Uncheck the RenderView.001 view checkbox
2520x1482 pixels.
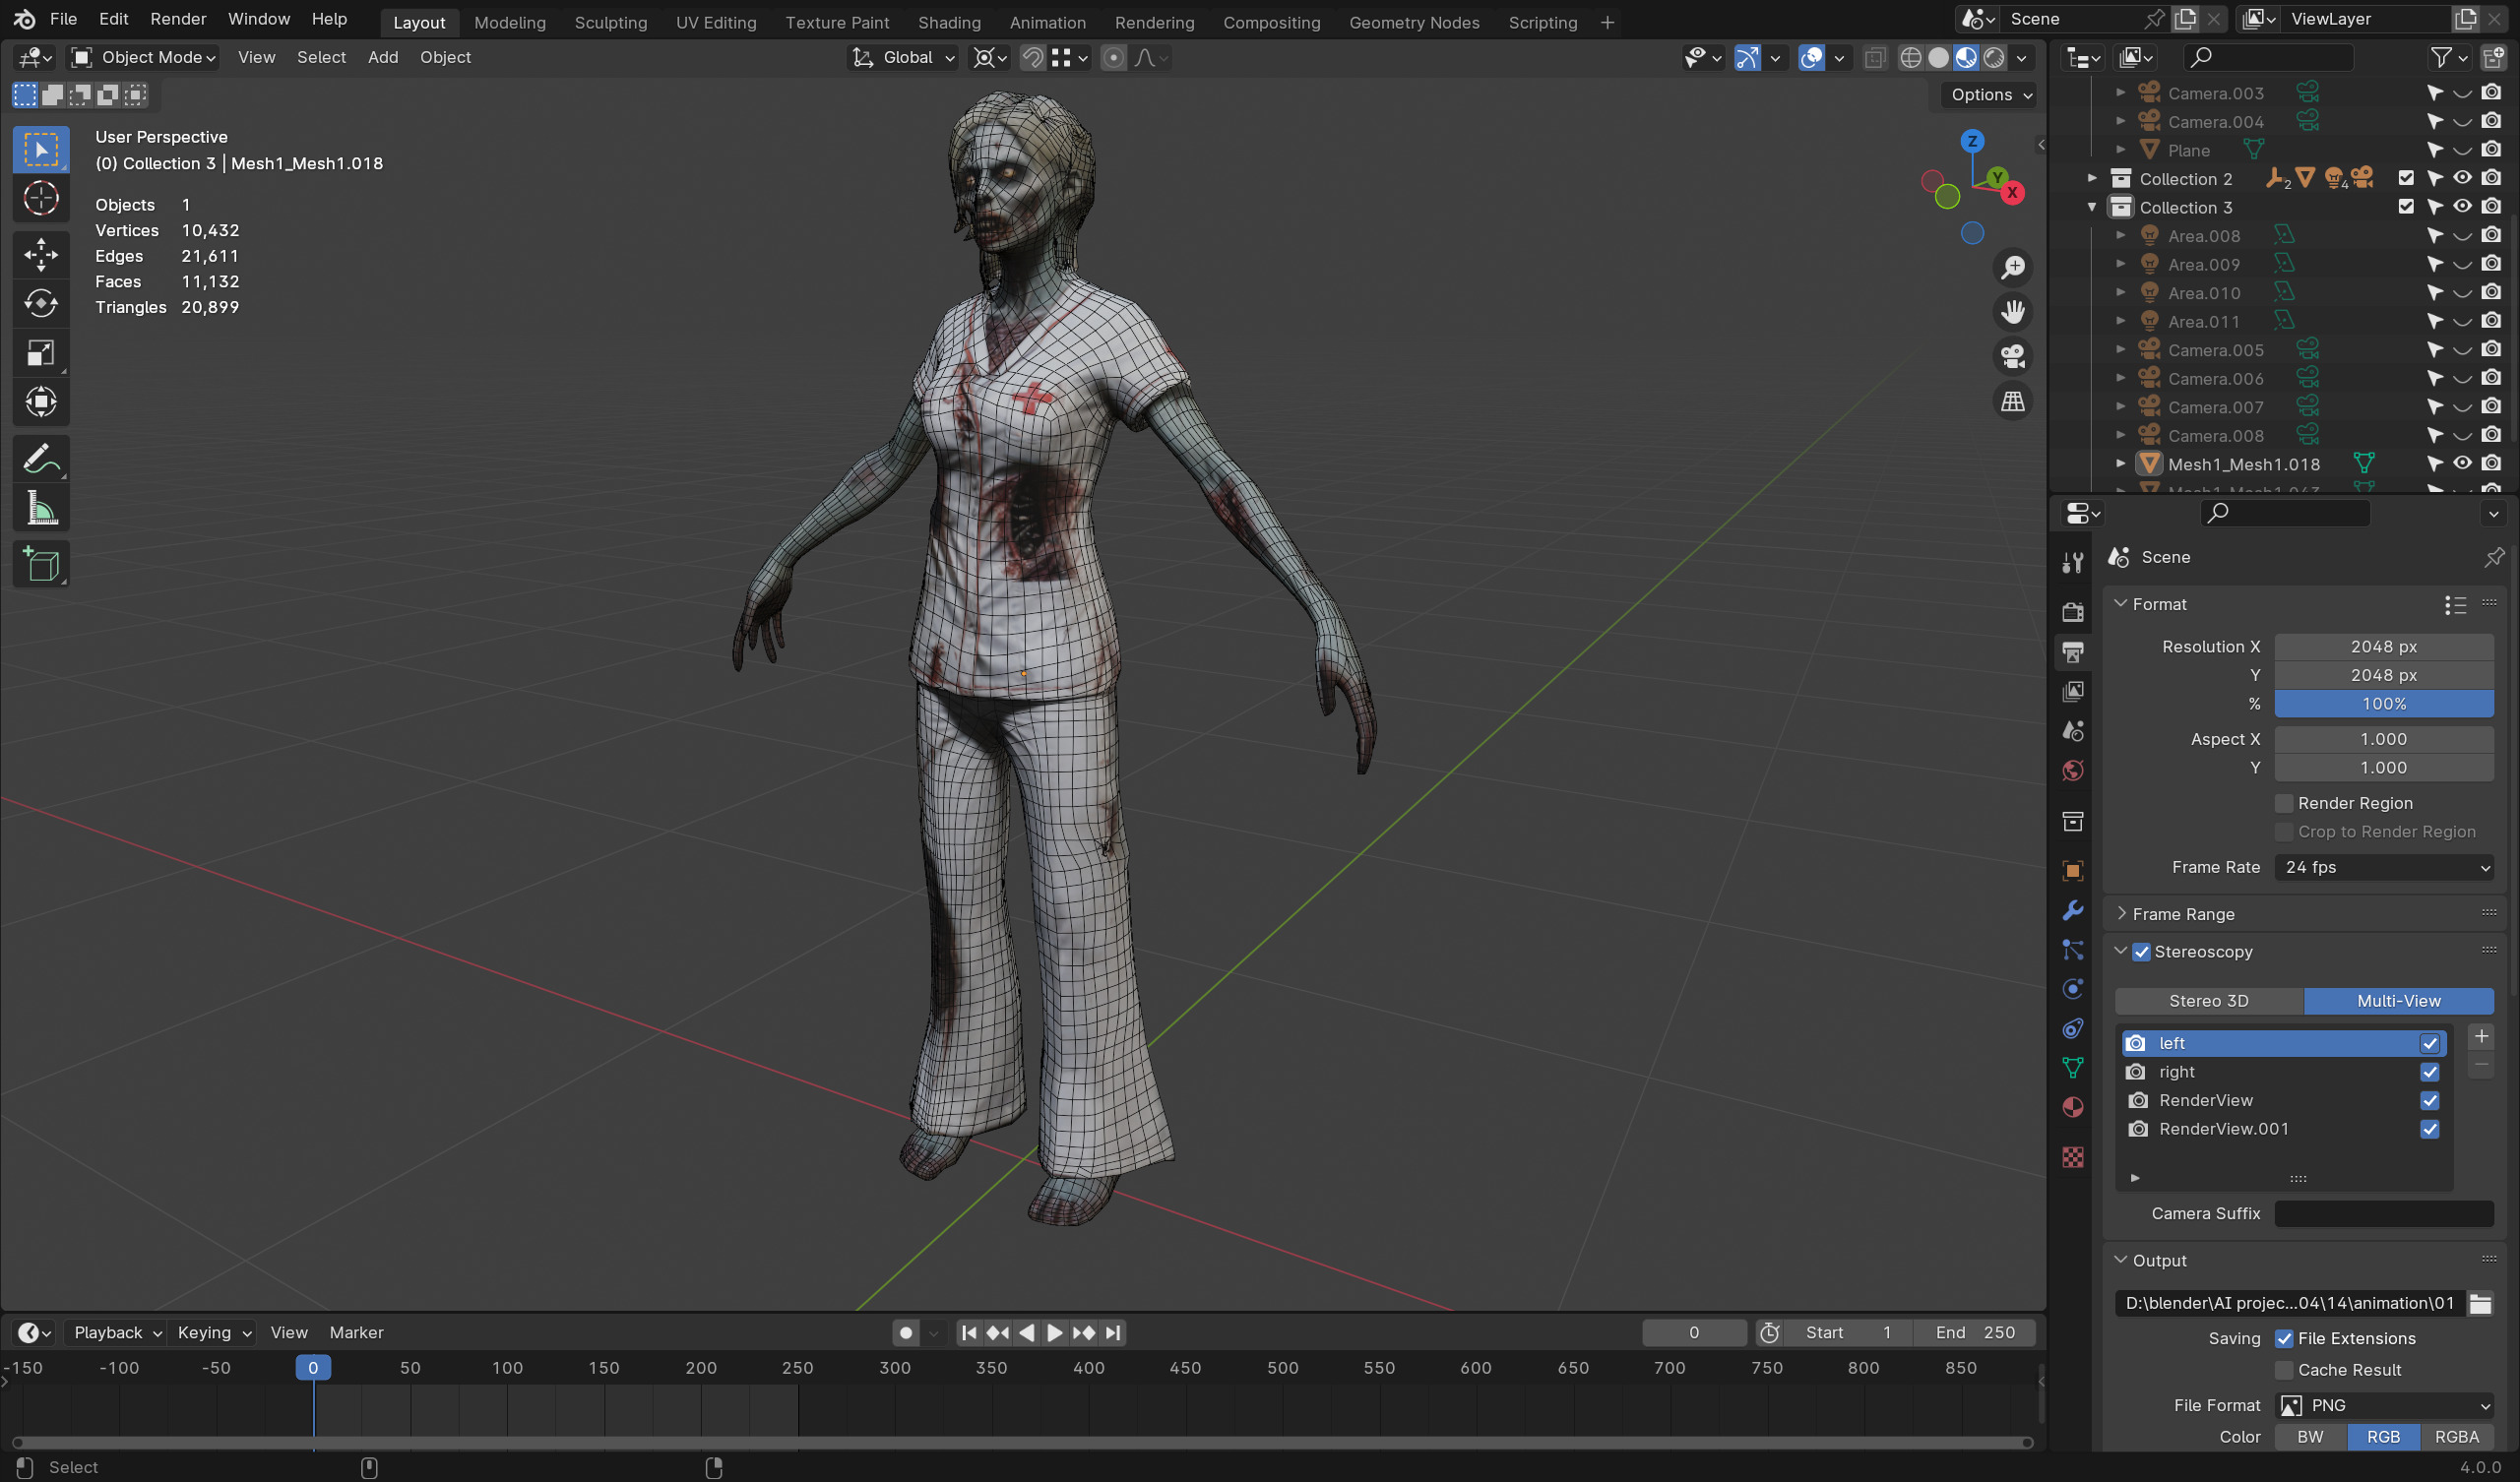coord(2429,1129)
